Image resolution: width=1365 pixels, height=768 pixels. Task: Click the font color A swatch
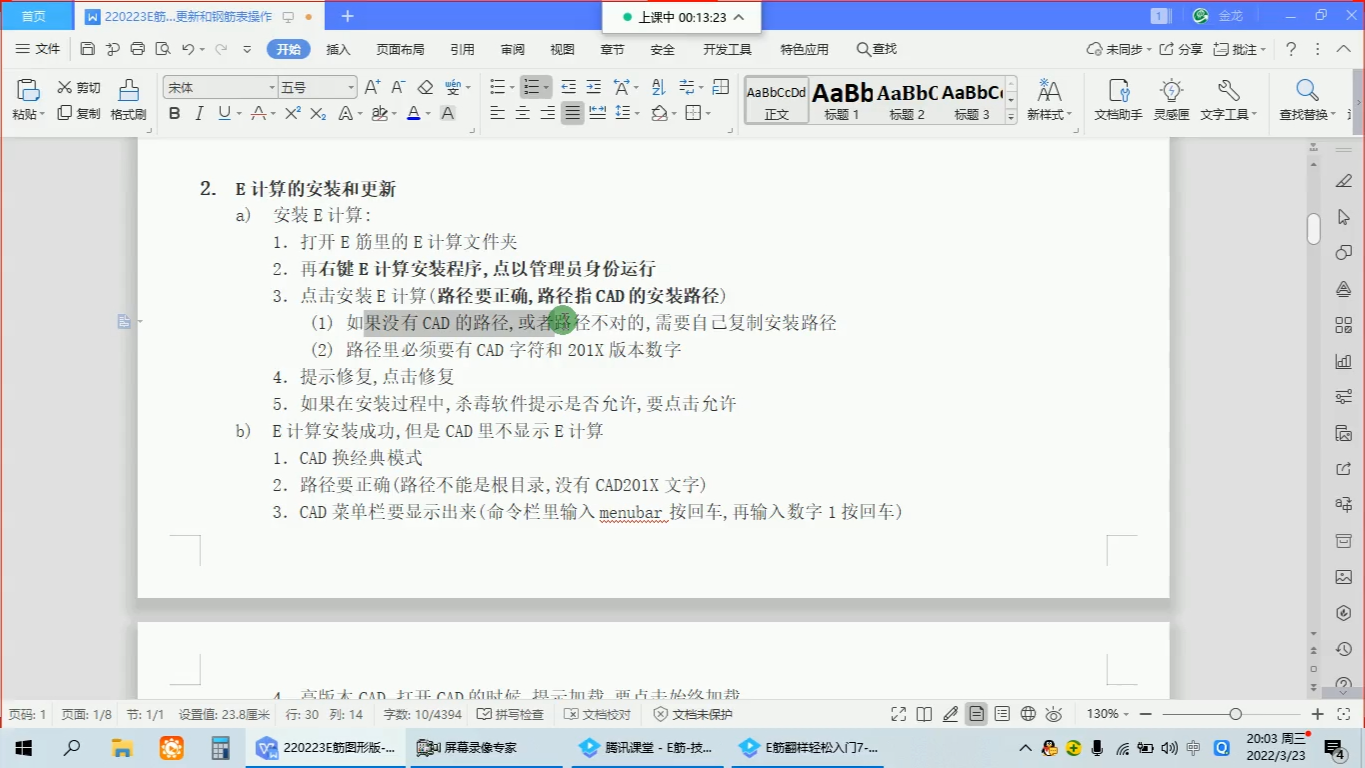pos(413,113)
